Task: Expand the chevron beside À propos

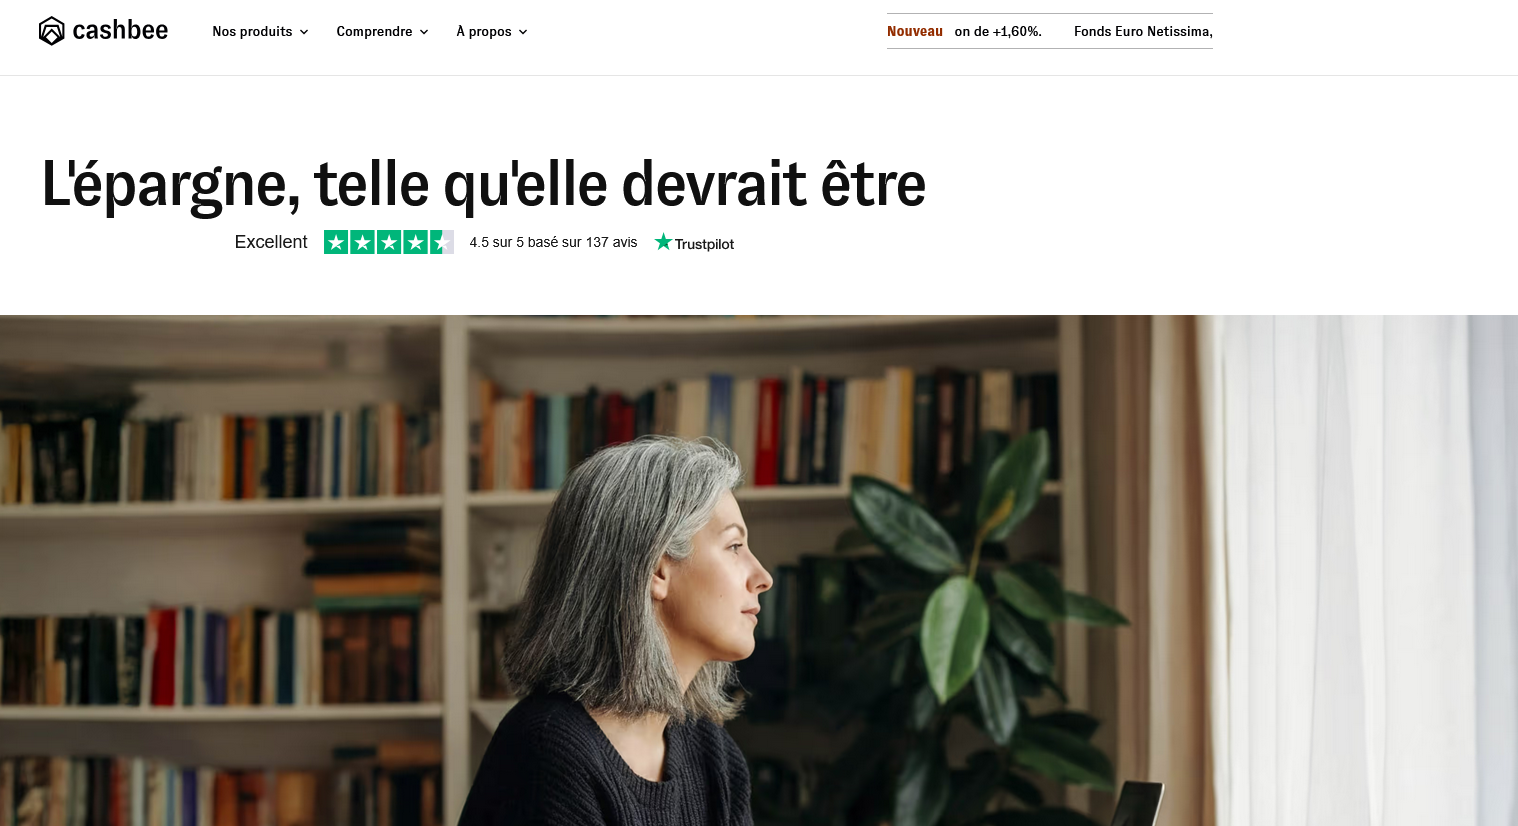Action: pos(523,32)
